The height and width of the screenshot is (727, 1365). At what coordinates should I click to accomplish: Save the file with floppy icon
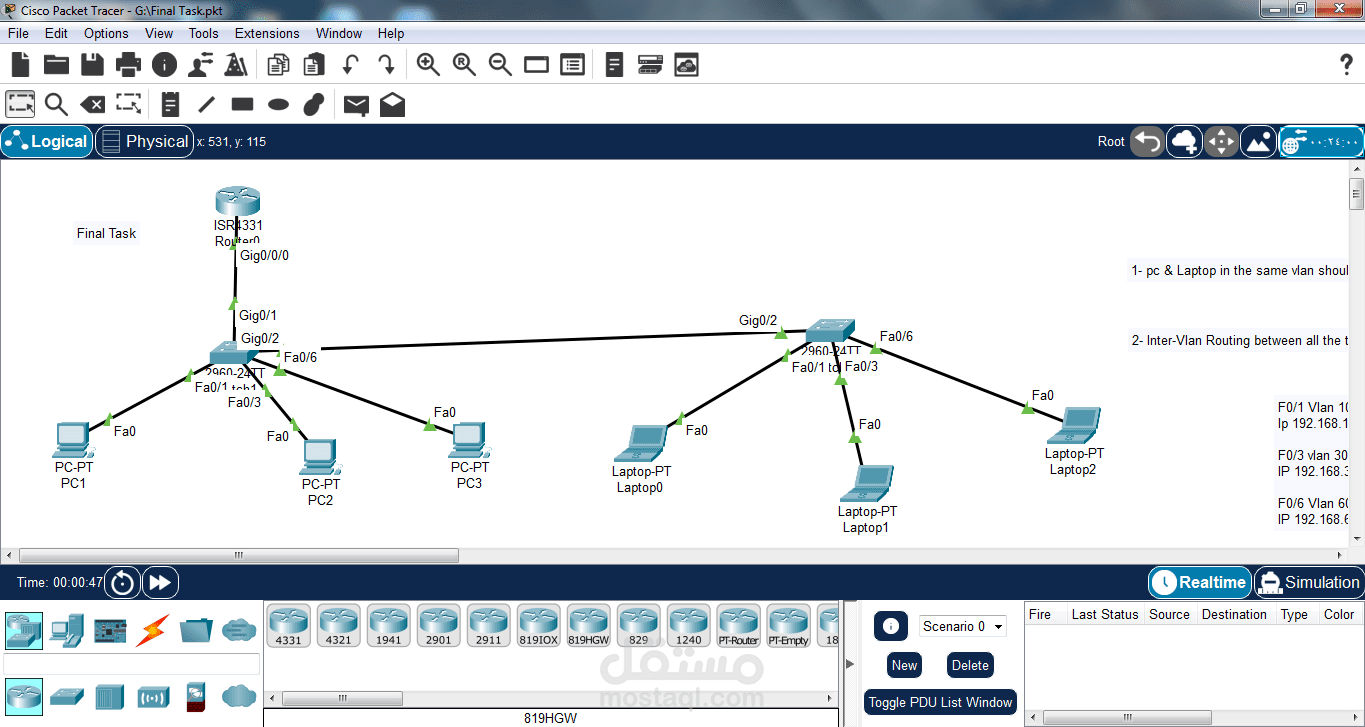[x=92, y=65]
